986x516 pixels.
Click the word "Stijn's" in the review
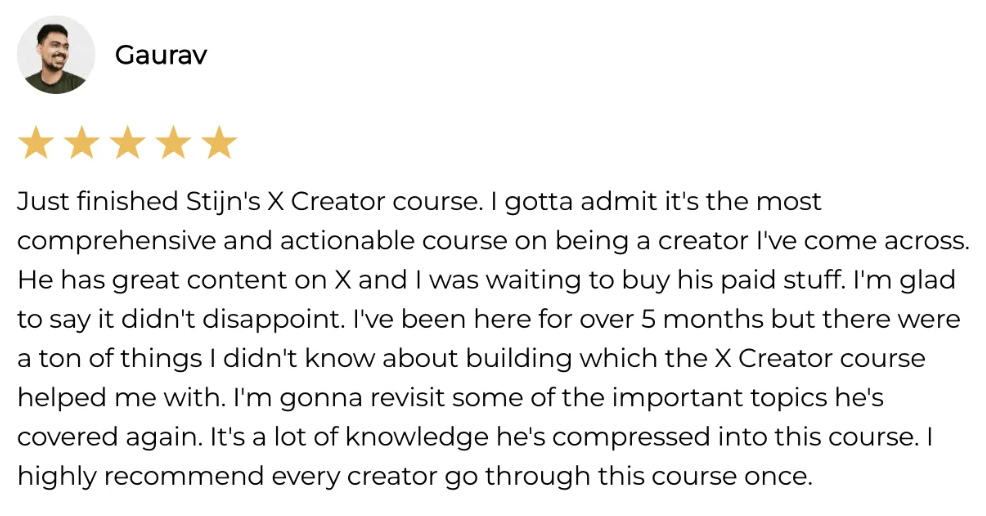coord(223,202)
